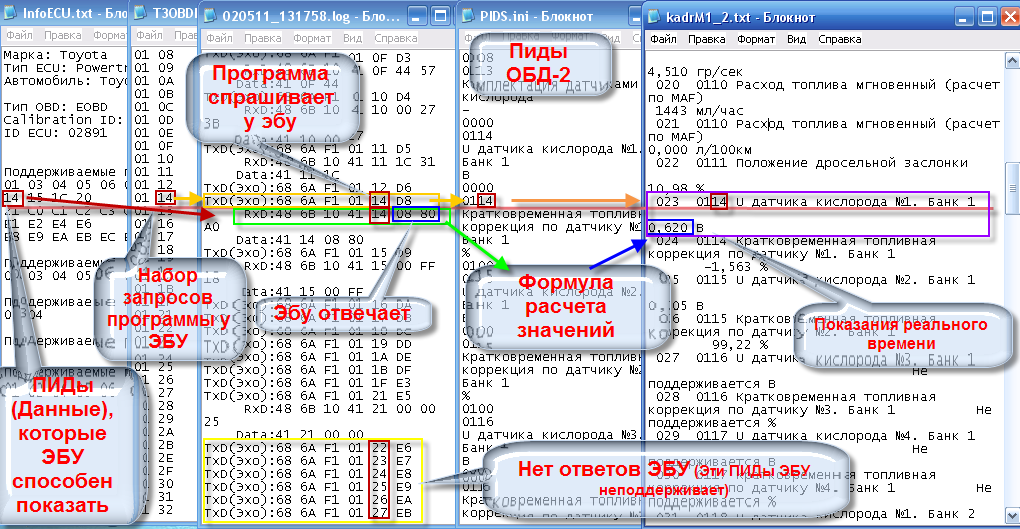Open Справка menu in 020511_131758.log window

click(x=395, y=39)
